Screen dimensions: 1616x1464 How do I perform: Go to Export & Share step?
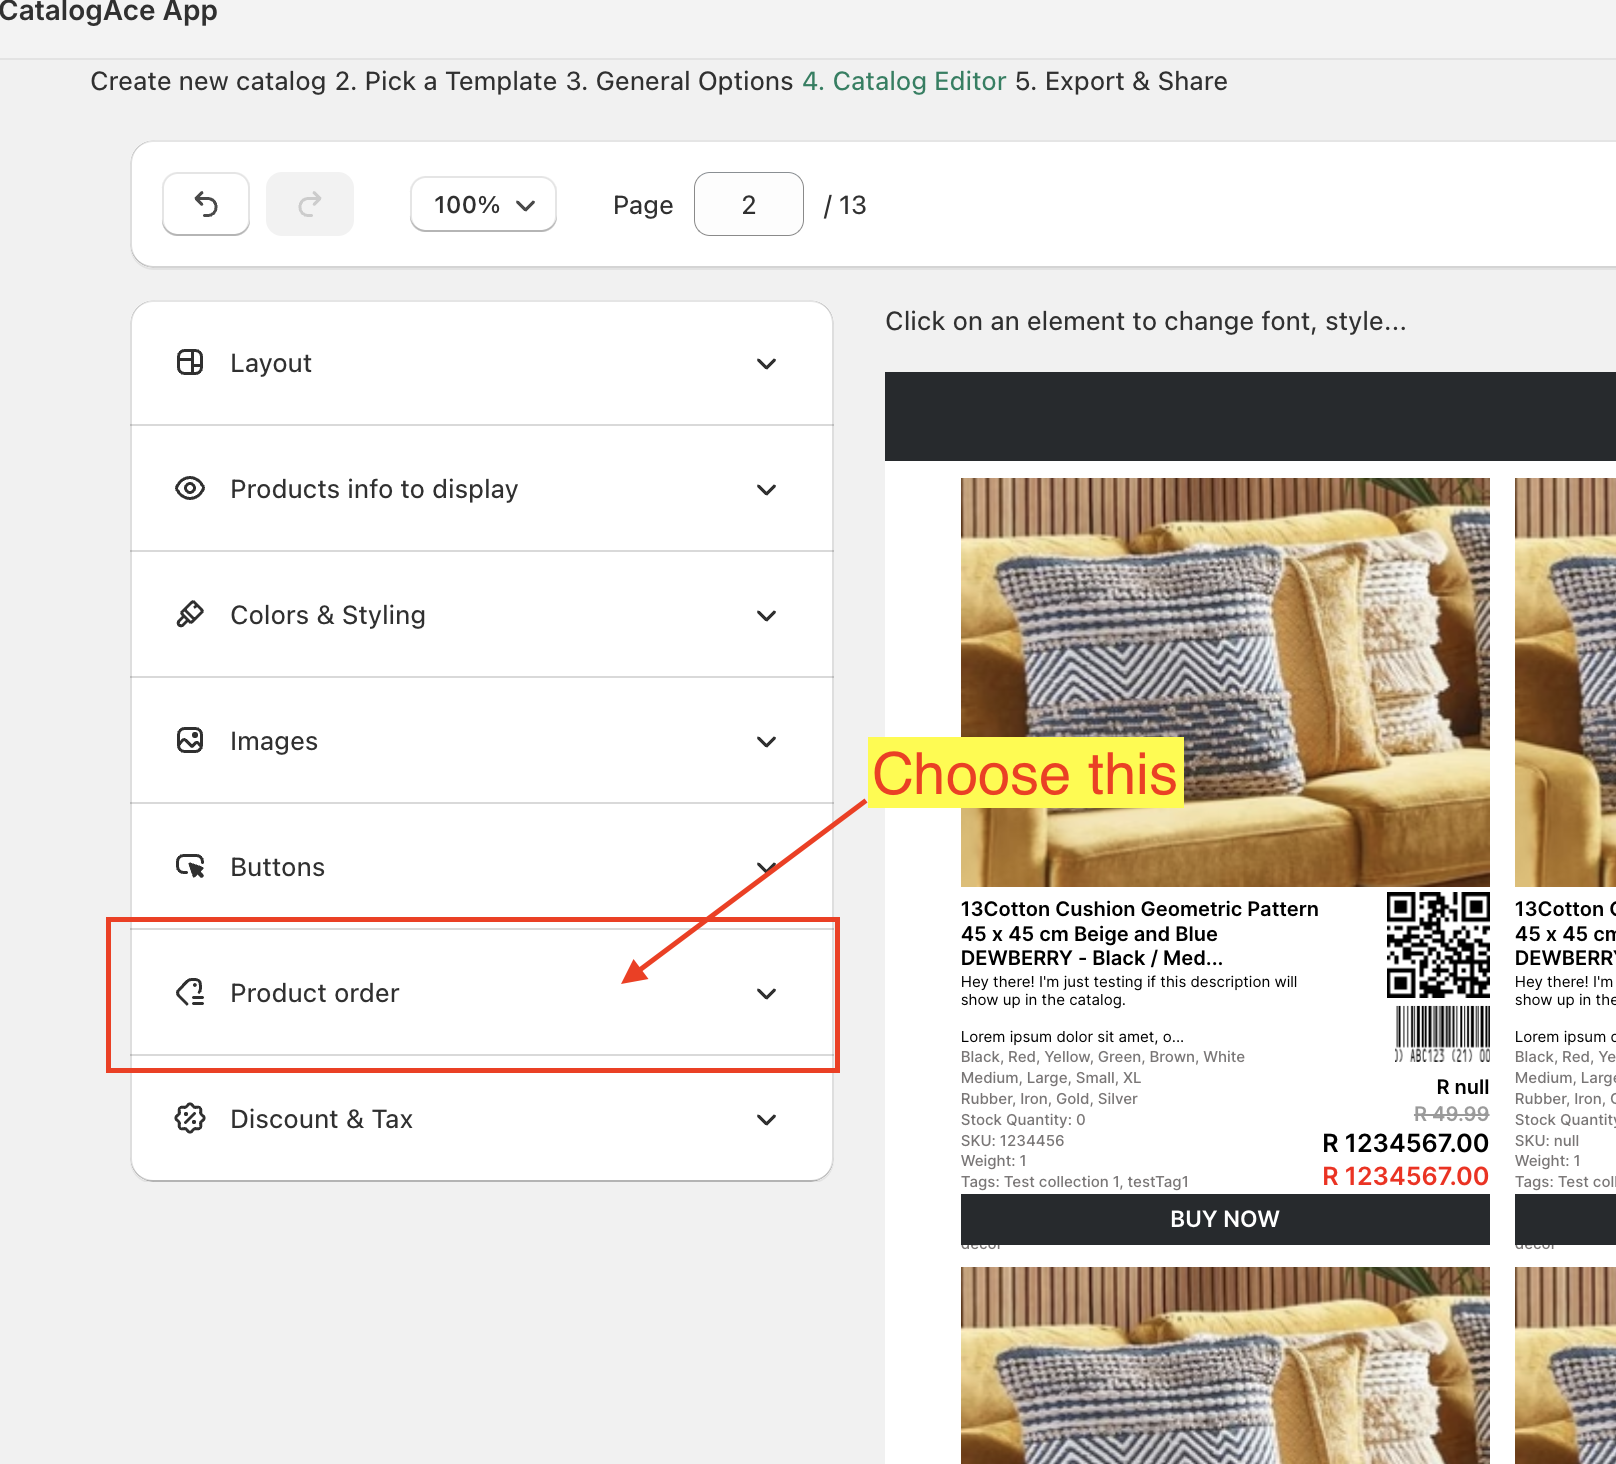click(1121, 82)
